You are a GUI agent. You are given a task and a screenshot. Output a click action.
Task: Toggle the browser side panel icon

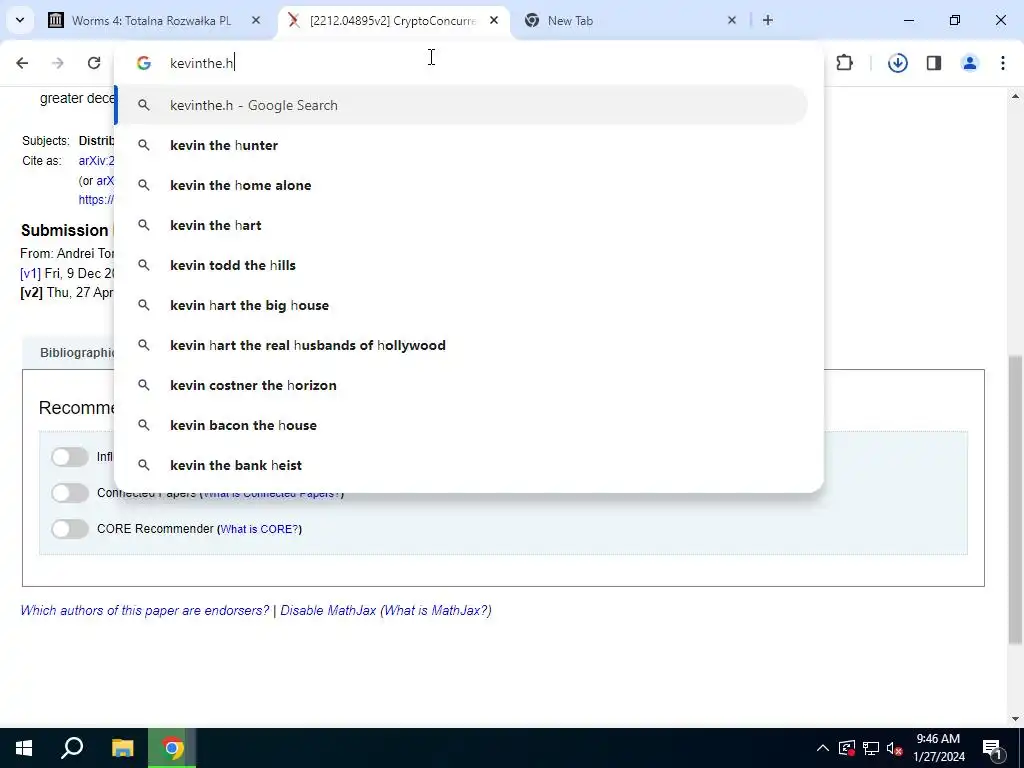pyautogui.click(x=934, y=63)
